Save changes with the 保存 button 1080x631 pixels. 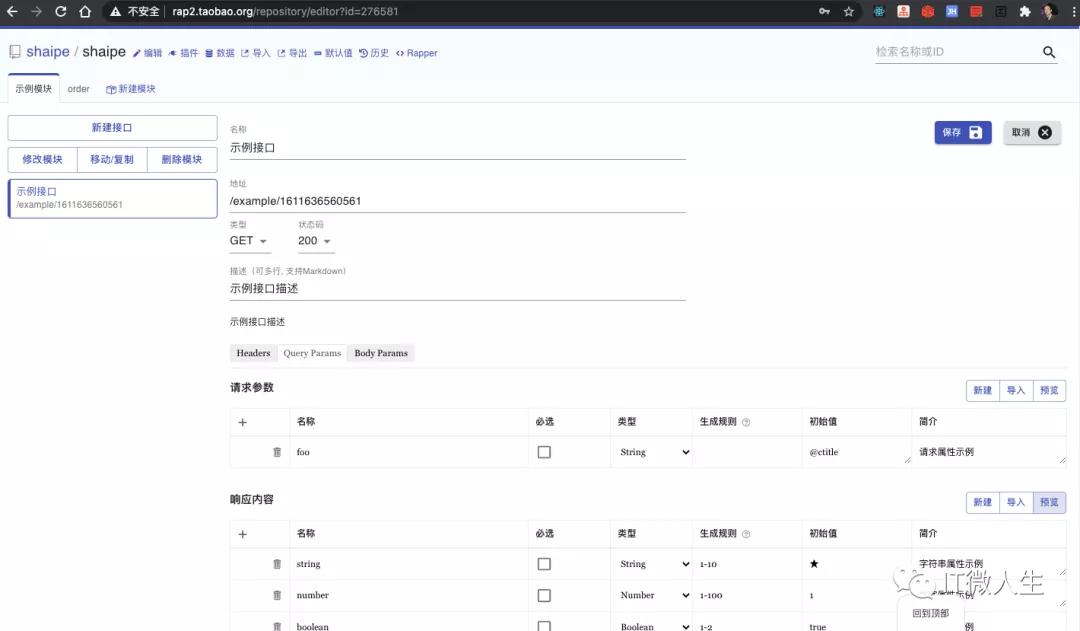coord(961,132)
